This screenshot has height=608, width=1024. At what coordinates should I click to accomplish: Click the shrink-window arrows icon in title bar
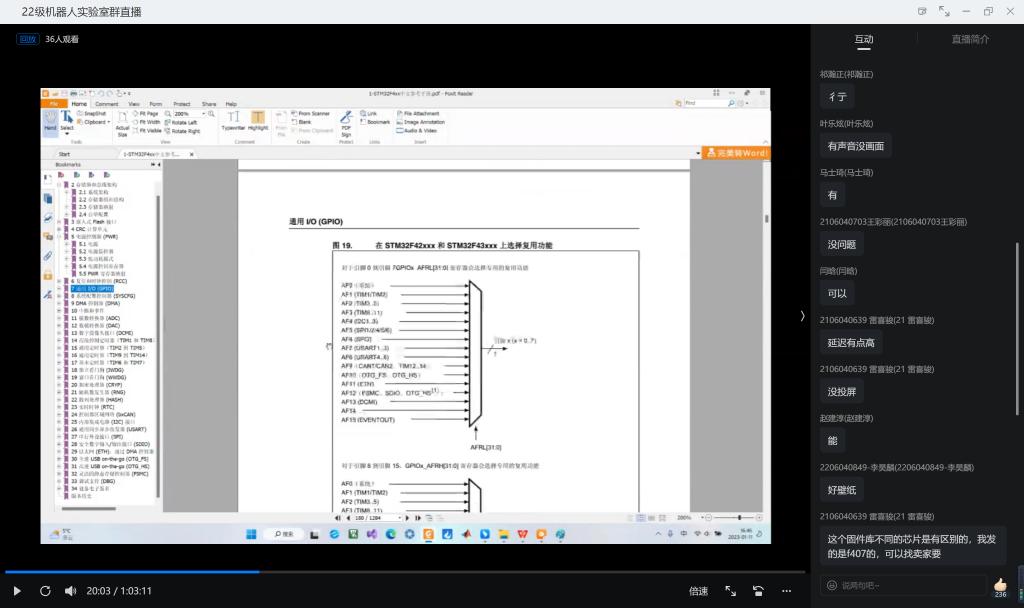point(944,12)
